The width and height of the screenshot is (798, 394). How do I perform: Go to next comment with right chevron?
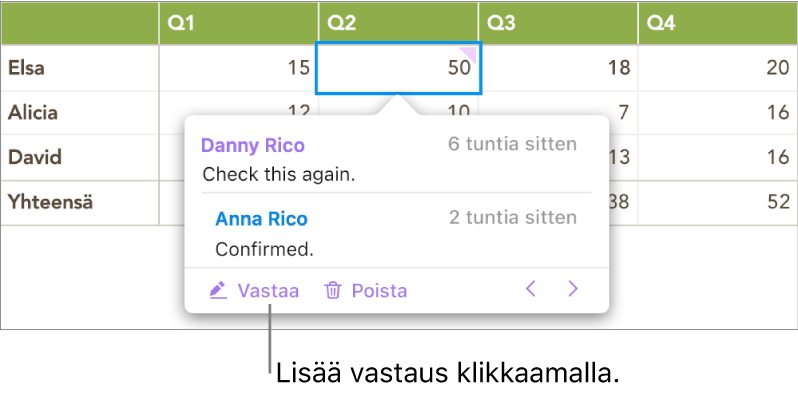(x=573, y=290)
